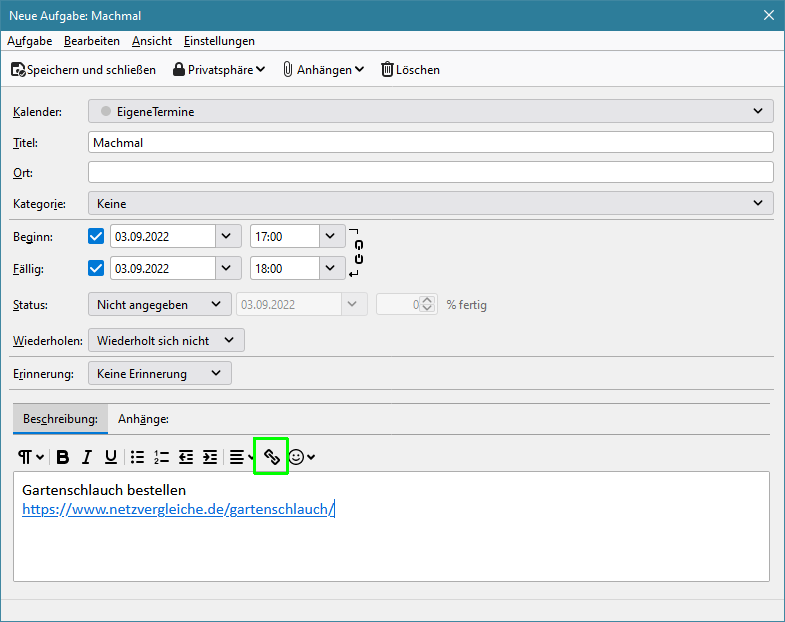Uncheck the Fällig due date checkbox
The width and height of the screenshot is (785, 622).
point(96,268)
